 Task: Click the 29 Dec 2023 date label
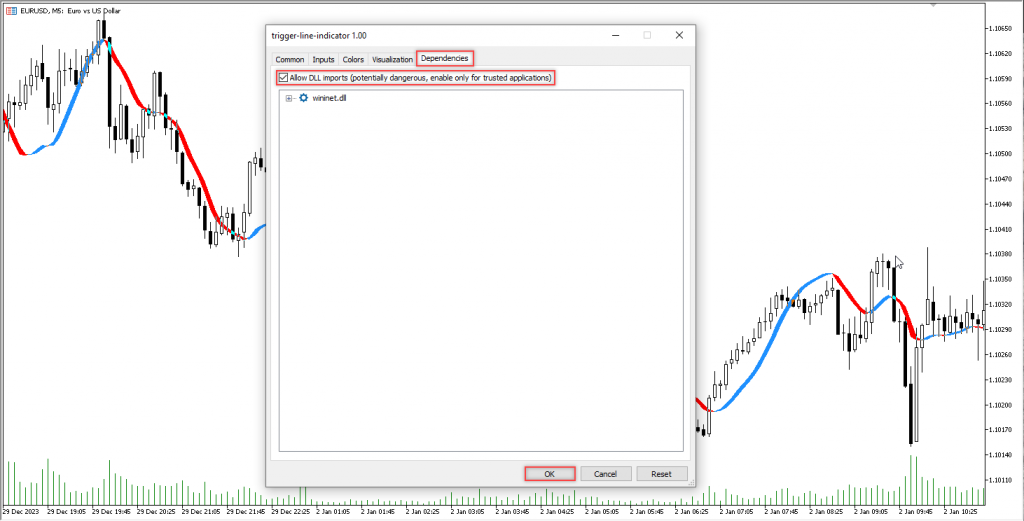pyautogui.click(x=22, y=512)
